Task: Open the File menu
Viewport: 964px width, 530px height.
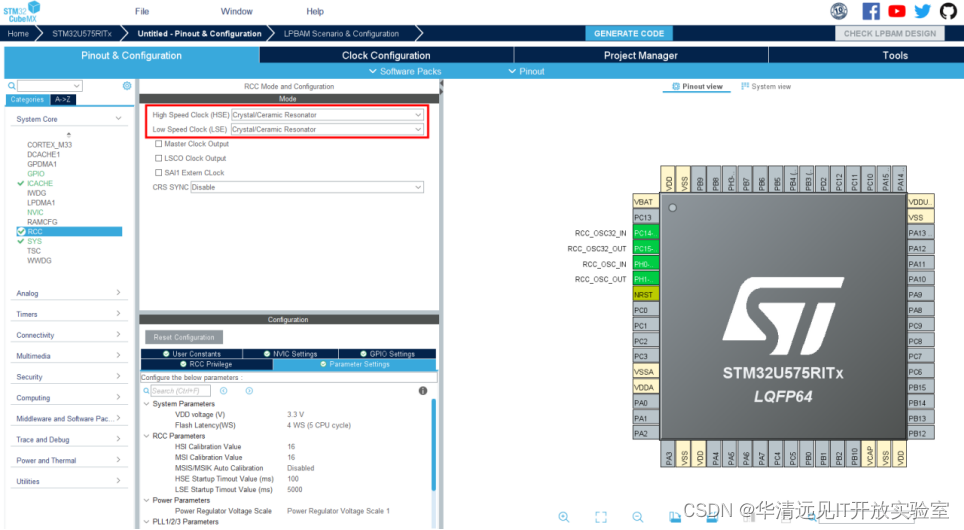Action: 142,11
